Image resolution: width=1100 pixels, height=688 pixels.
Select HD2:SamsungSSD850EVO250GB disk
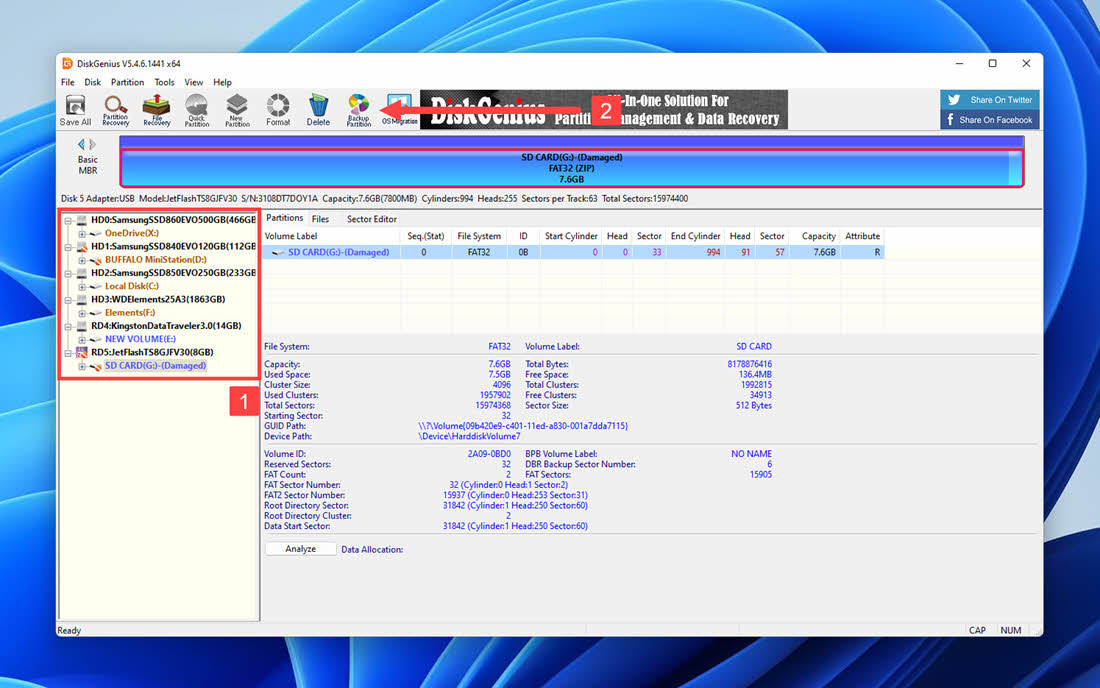click(173, 273)
